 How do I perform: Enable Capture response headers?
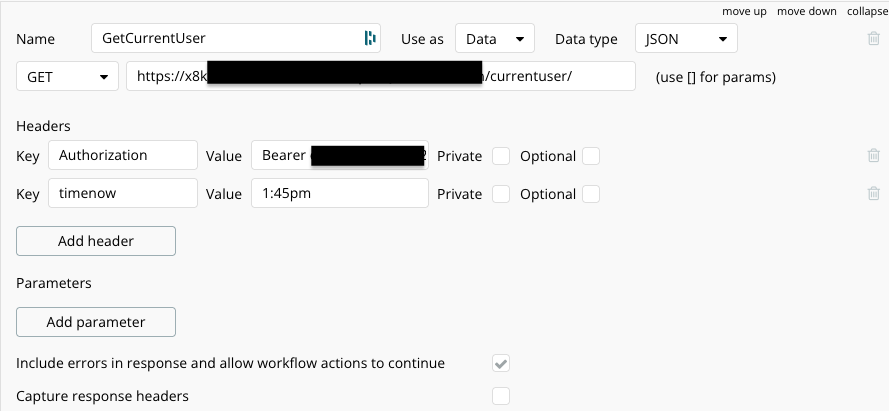point(501,396)
